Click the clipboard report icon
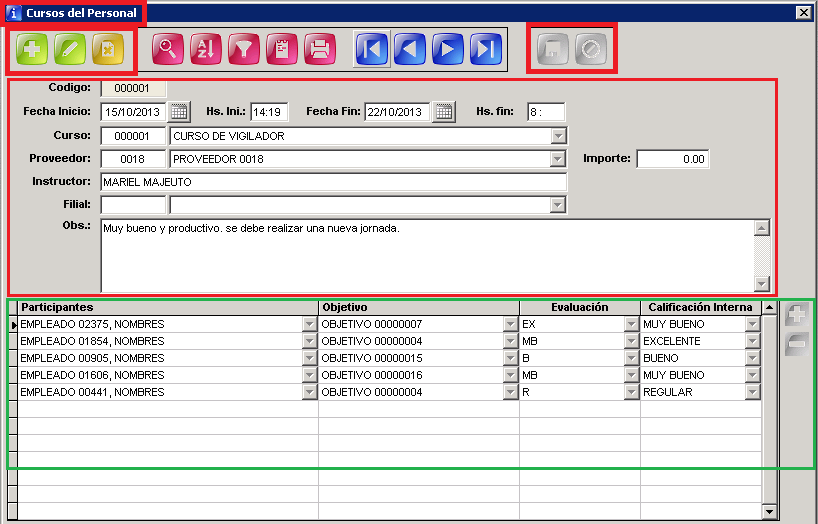 [282, 49]
